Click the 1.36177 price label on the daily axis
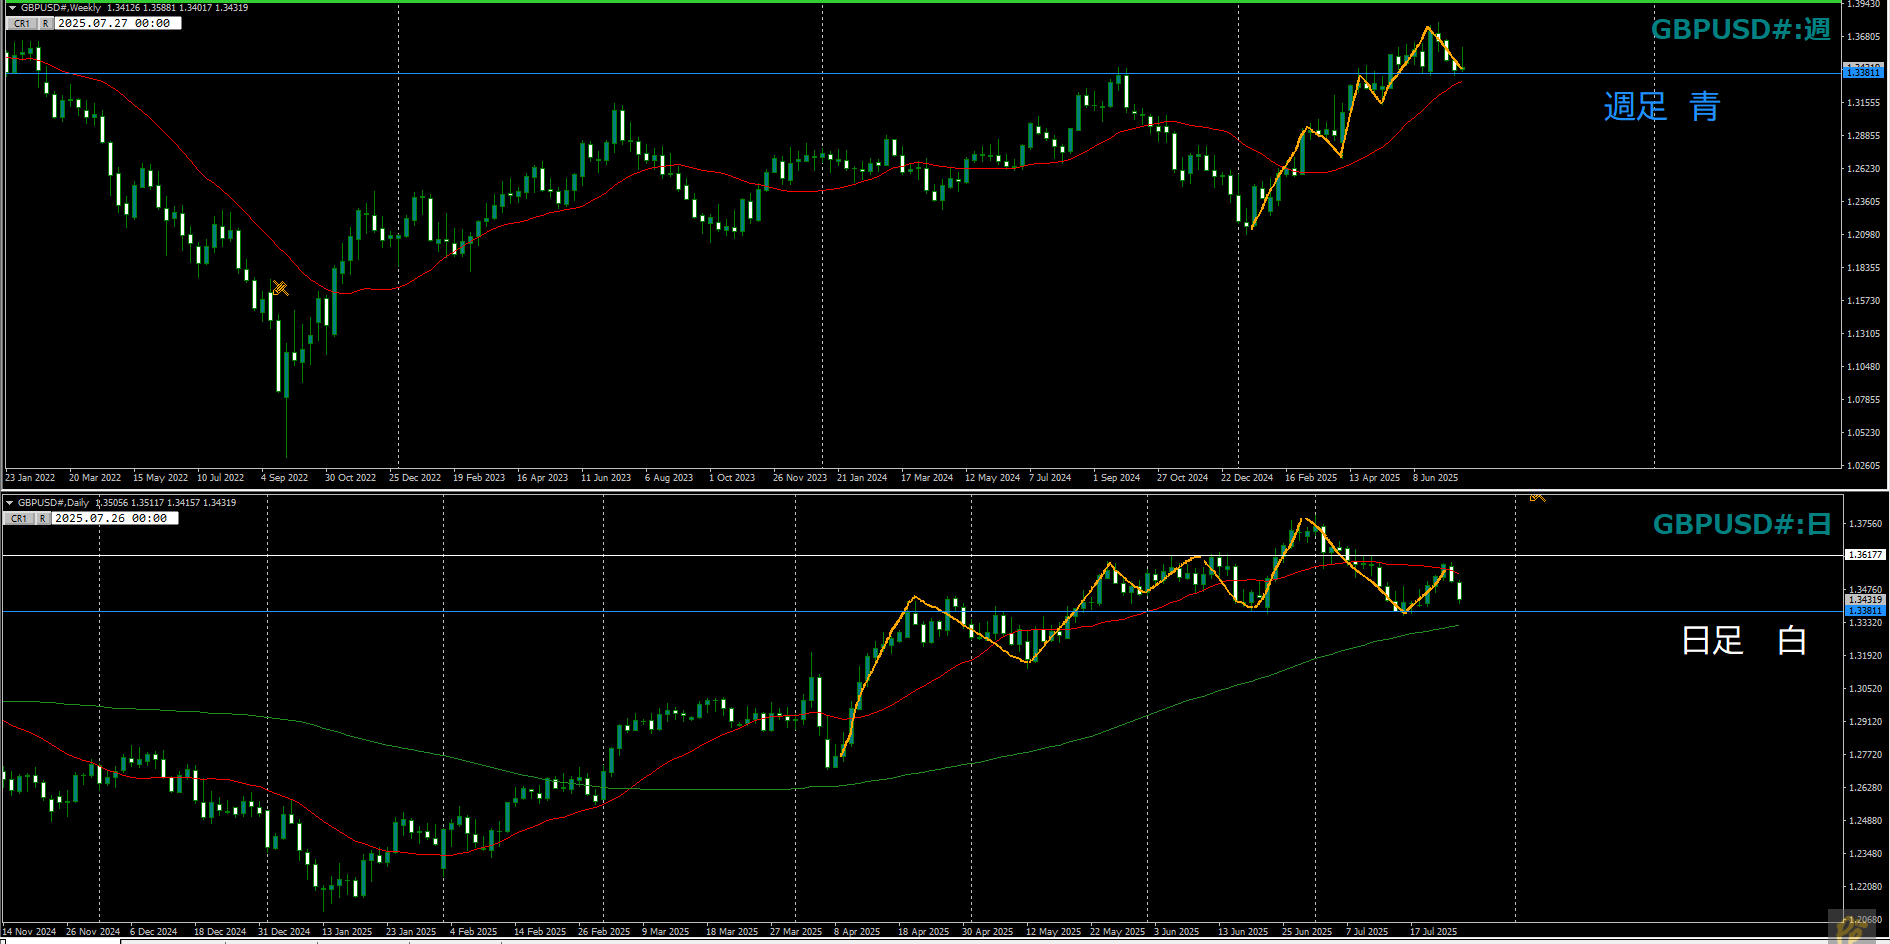The width and height of the screenshot is (1890, 944). tap(1865, 554)
